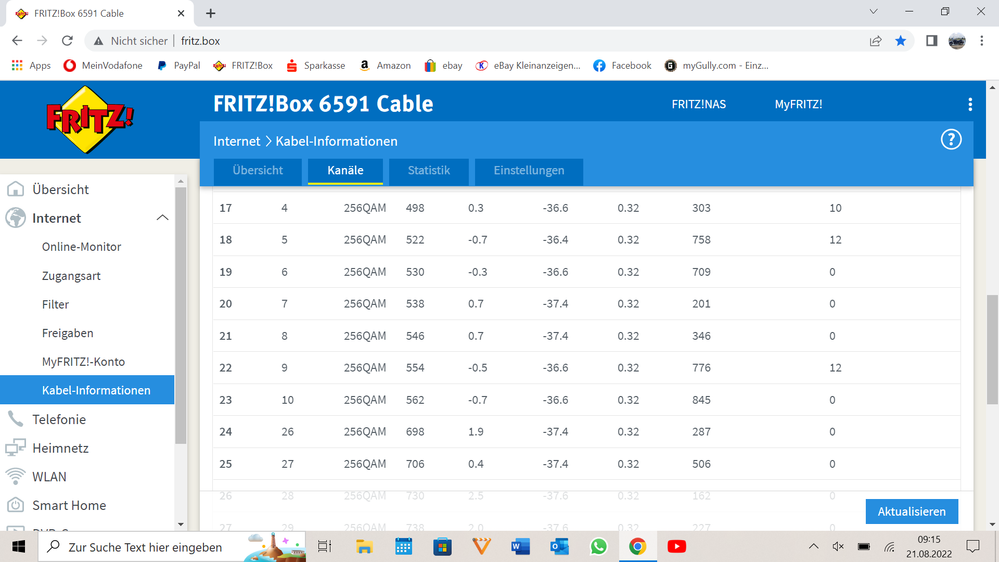Click the muted volume tray icon
The image size is (999, 562).
coord(838,547)
